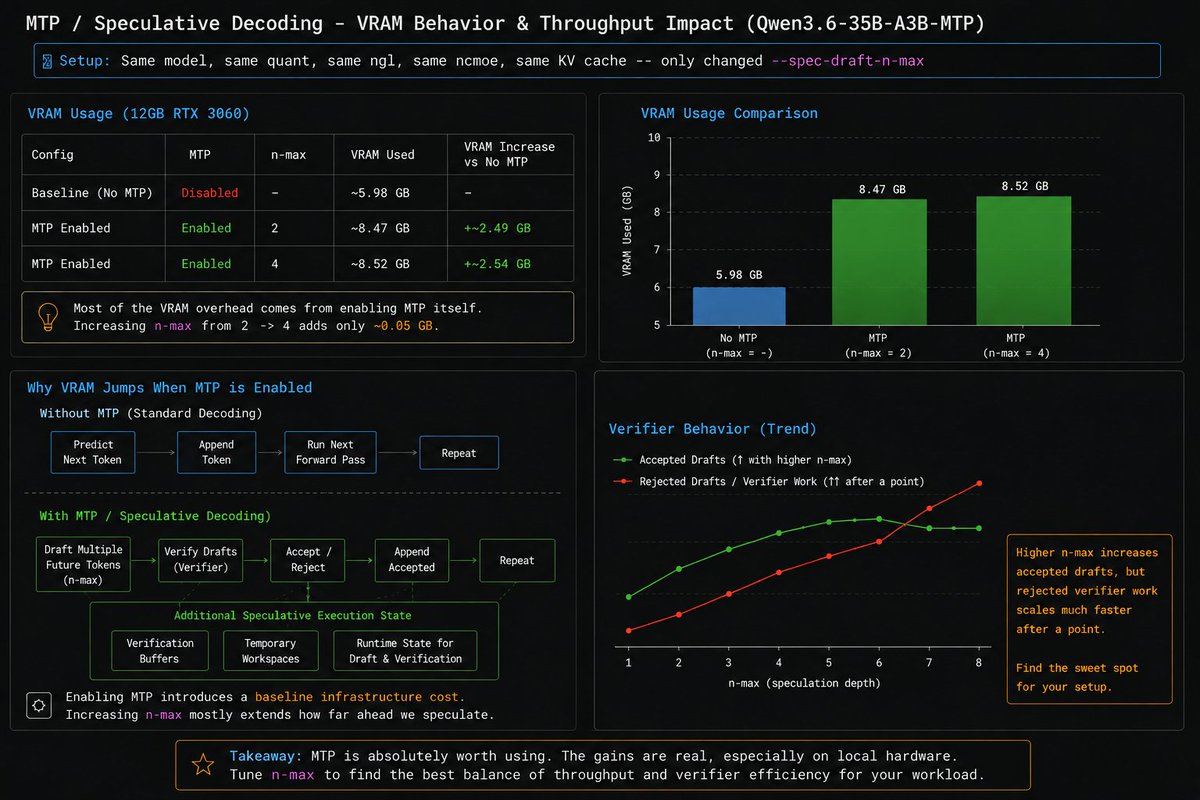Click the 'Temporary Workspaces' box
This screenshot has width=1200, height=800.
coord(270,651)
